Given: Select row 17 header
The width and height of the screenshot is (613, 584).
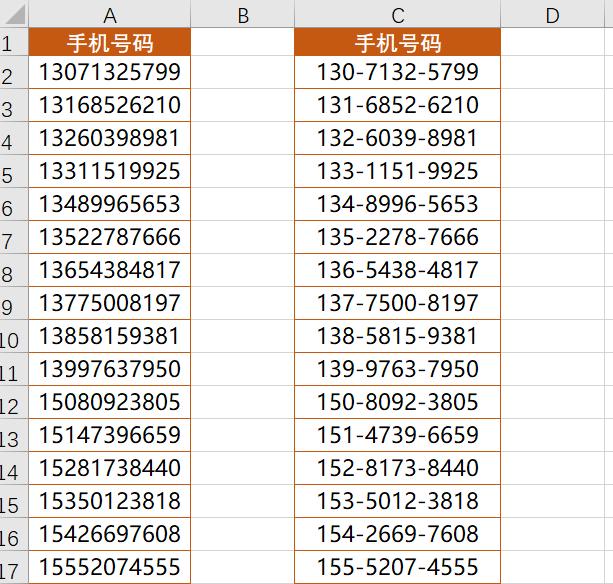Looking at the screenshot, I should tap(14, 567).
